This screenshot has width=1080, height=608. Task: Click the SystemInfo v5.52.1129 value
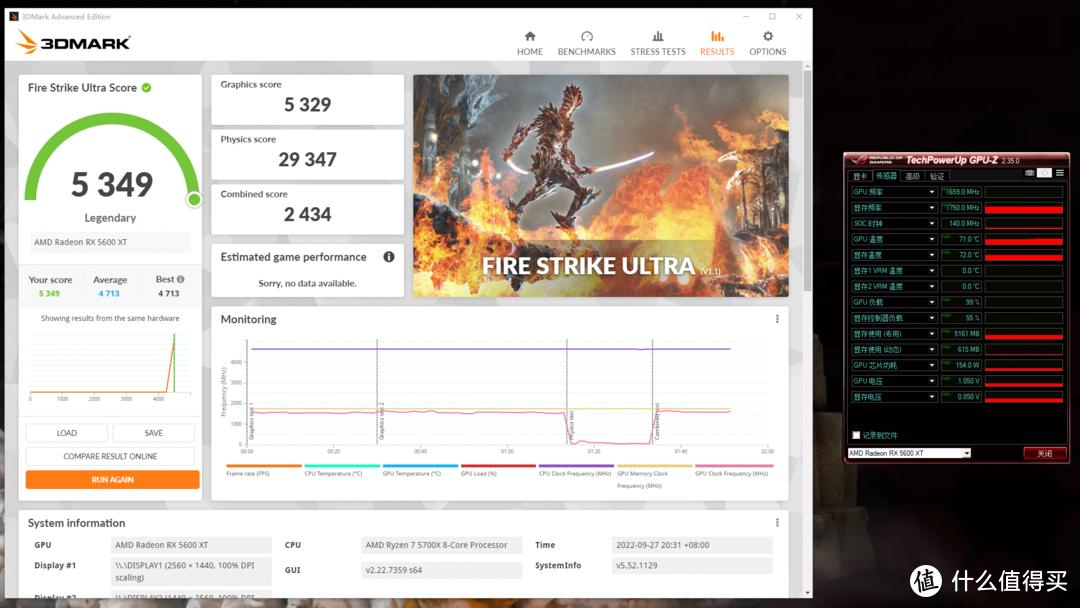[692, 565]
